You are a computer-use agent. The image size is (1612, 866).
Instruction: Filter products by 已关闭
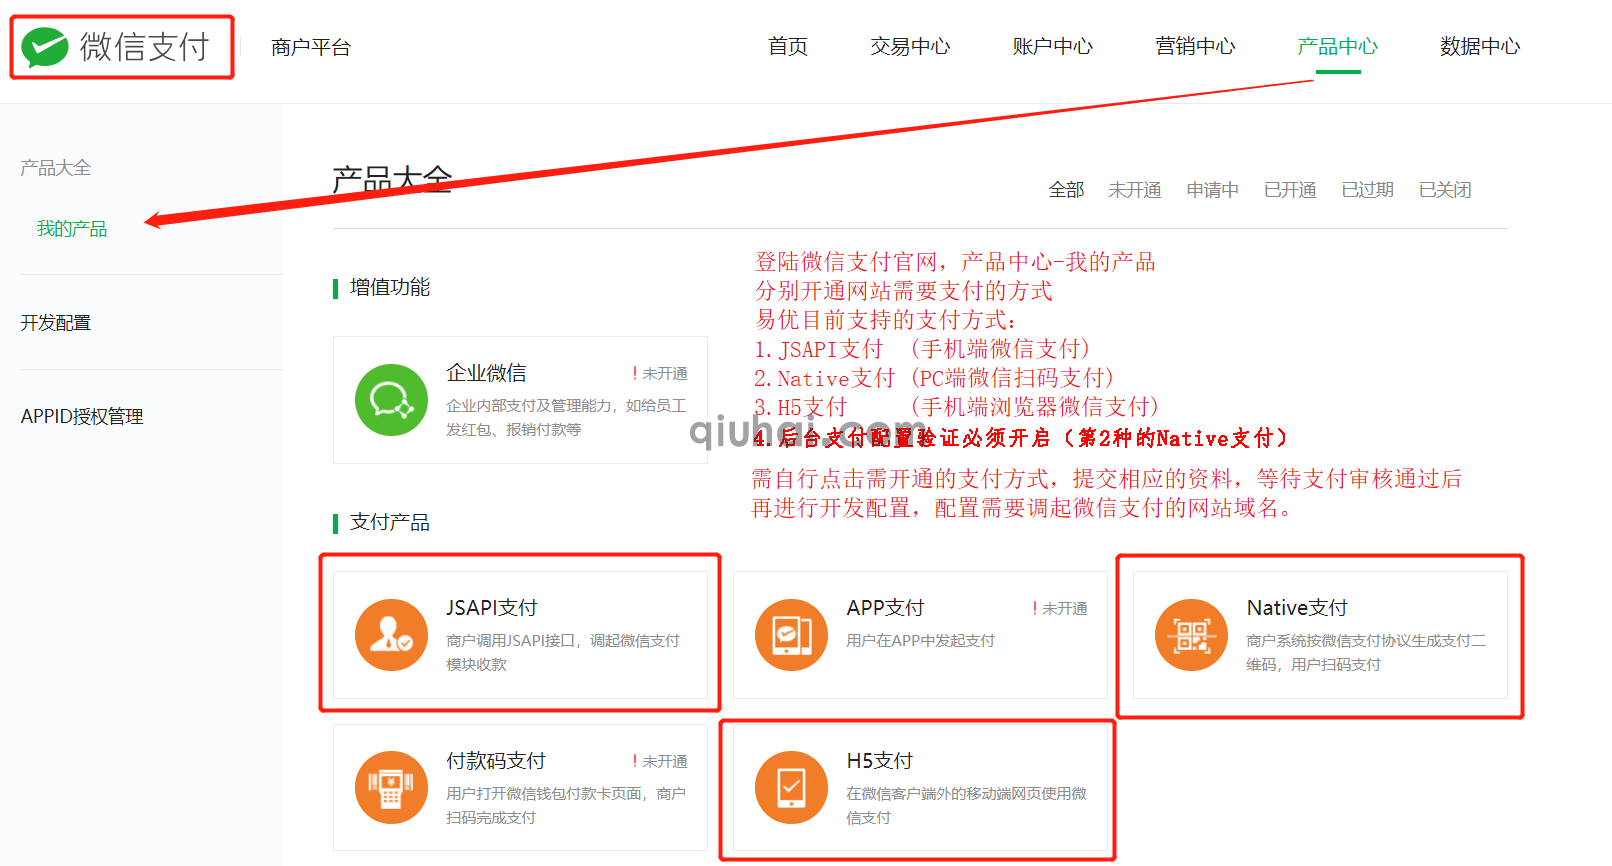click(1445, 190)
